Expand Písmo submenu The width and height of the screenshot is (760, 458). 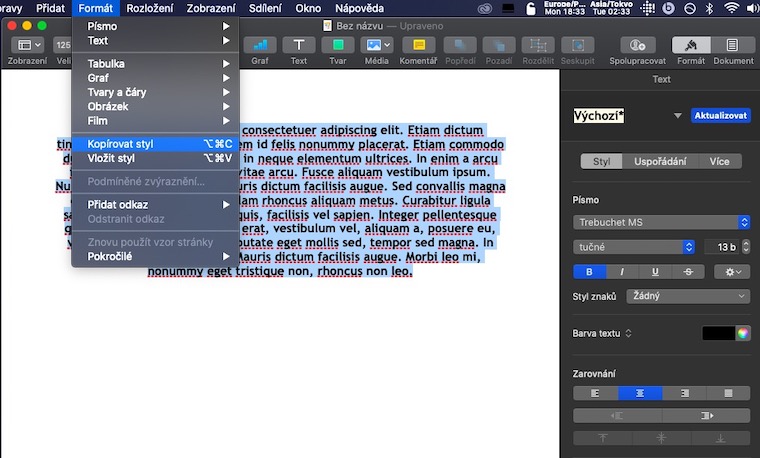[156, 26]
